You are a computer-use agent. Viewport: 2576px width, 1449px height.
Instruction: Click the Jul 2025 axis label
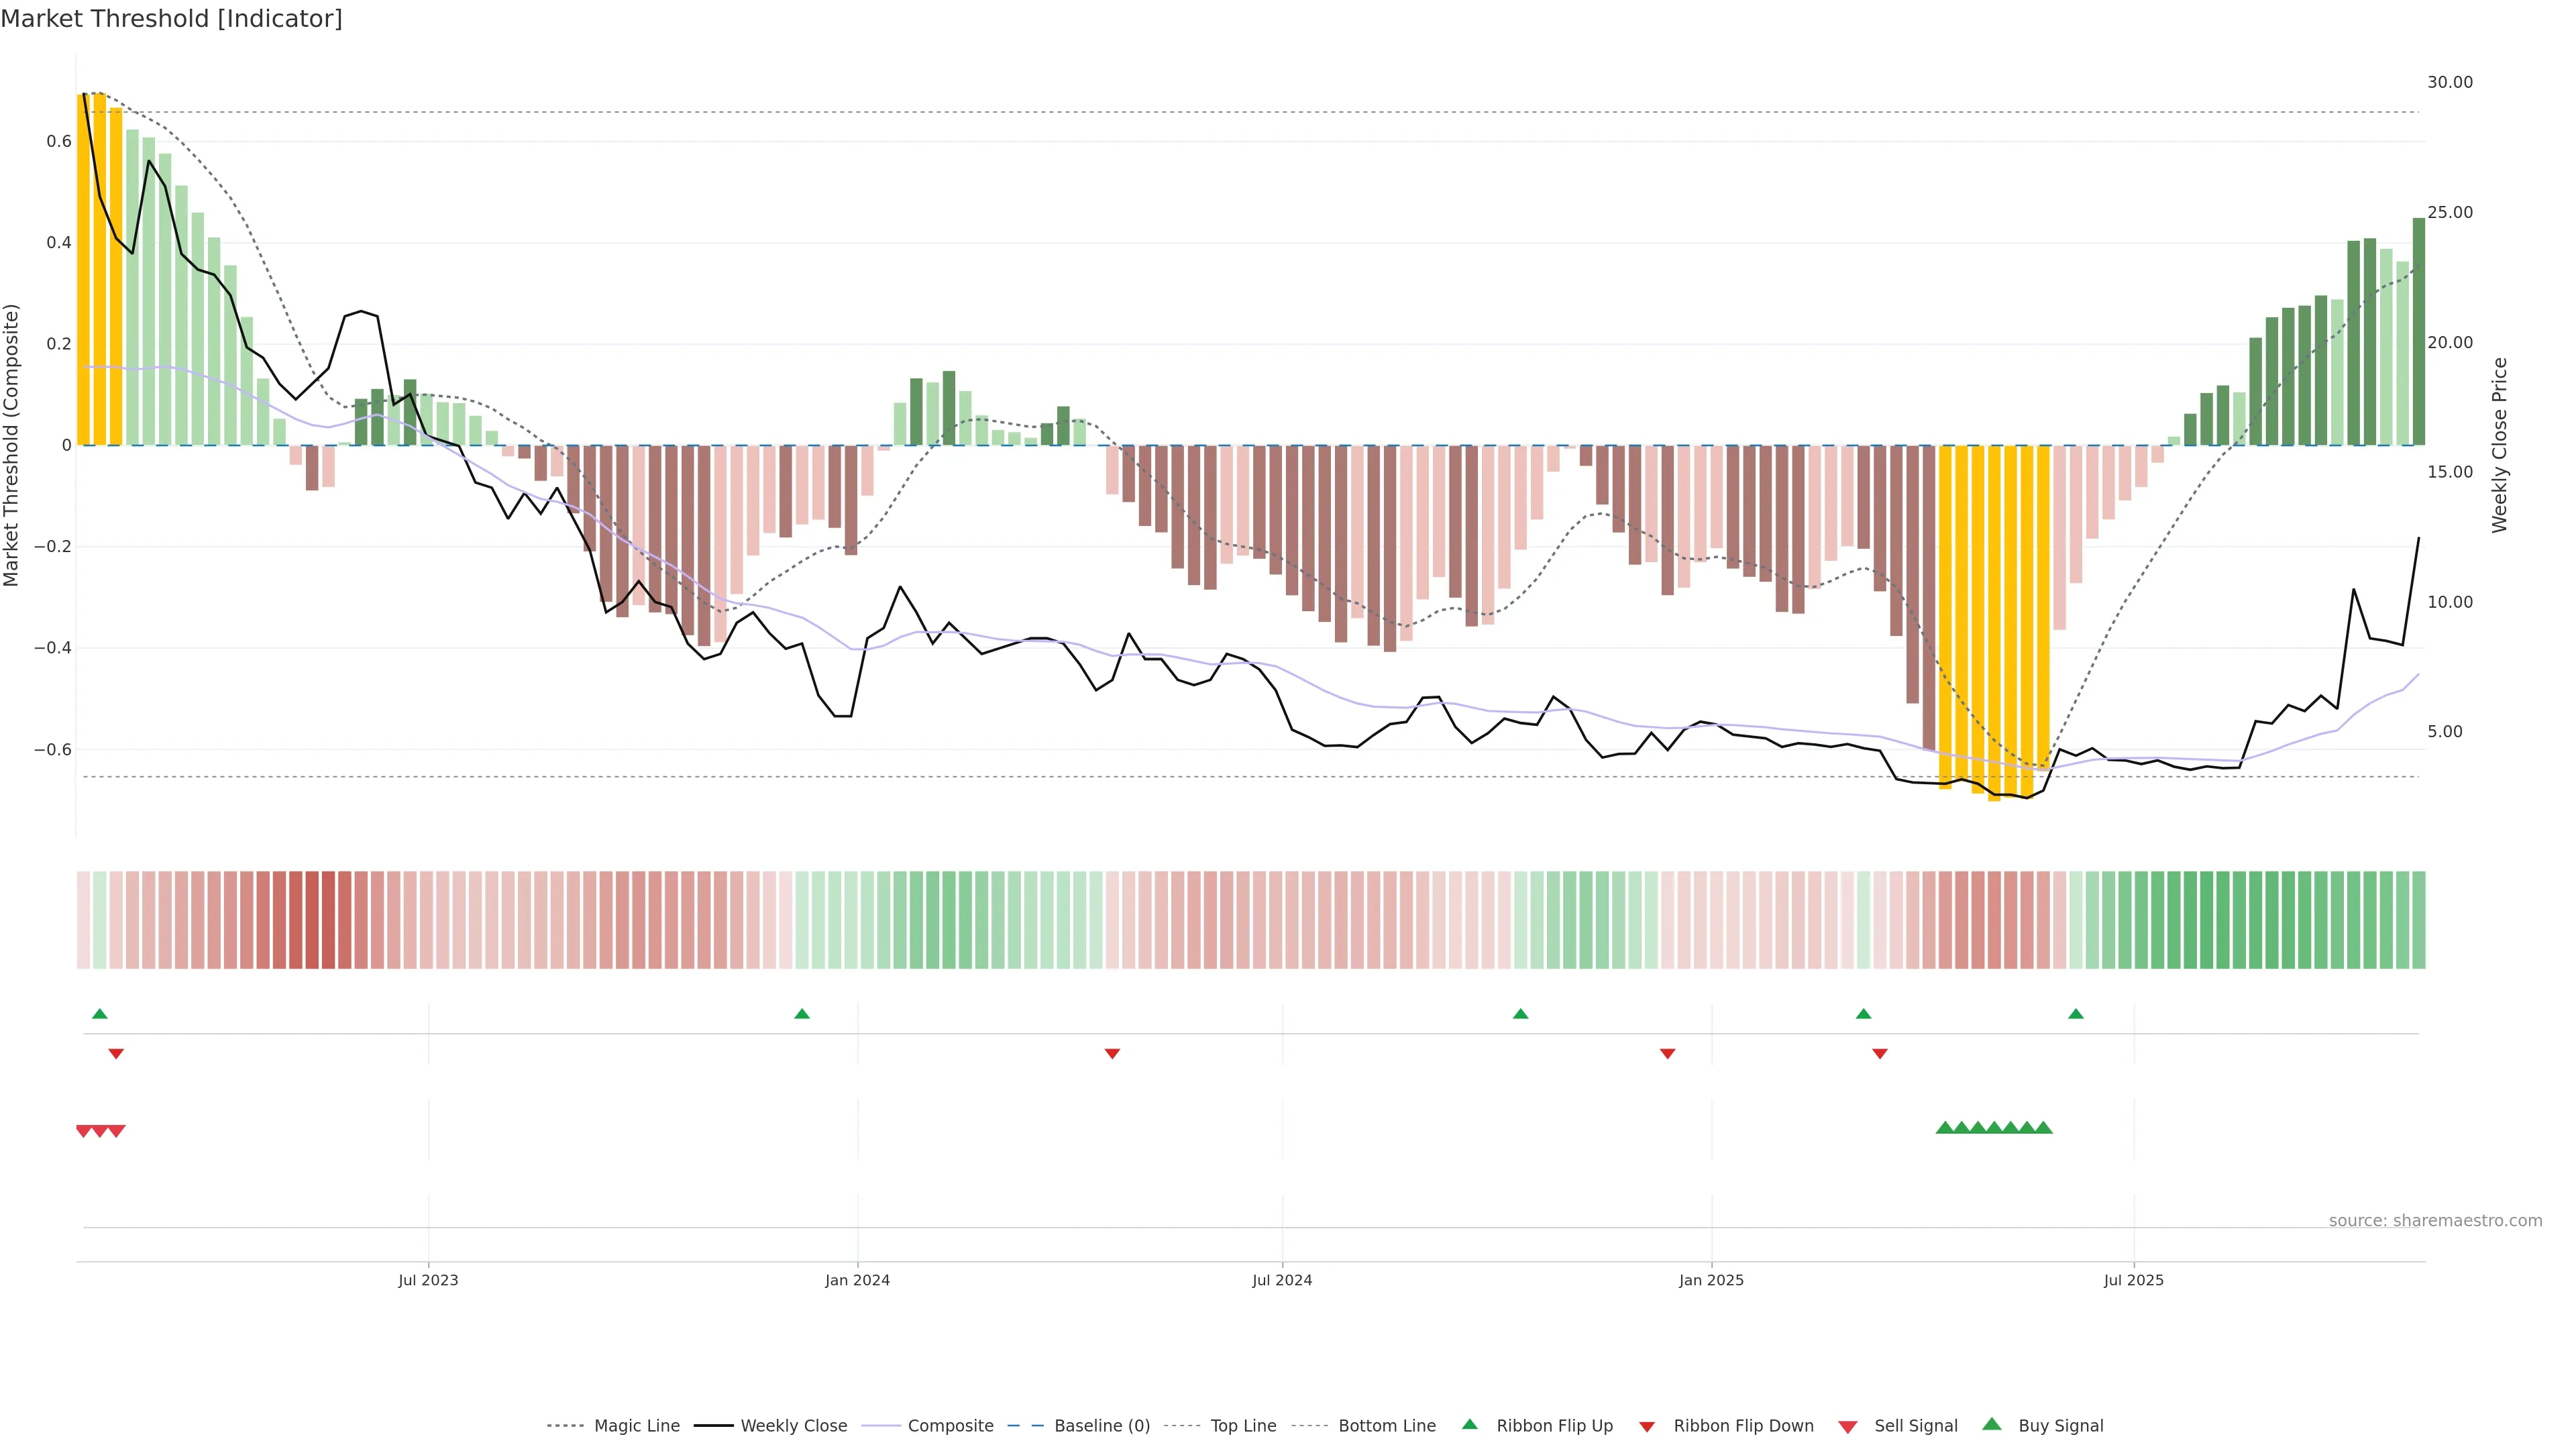point(2133,1280)
